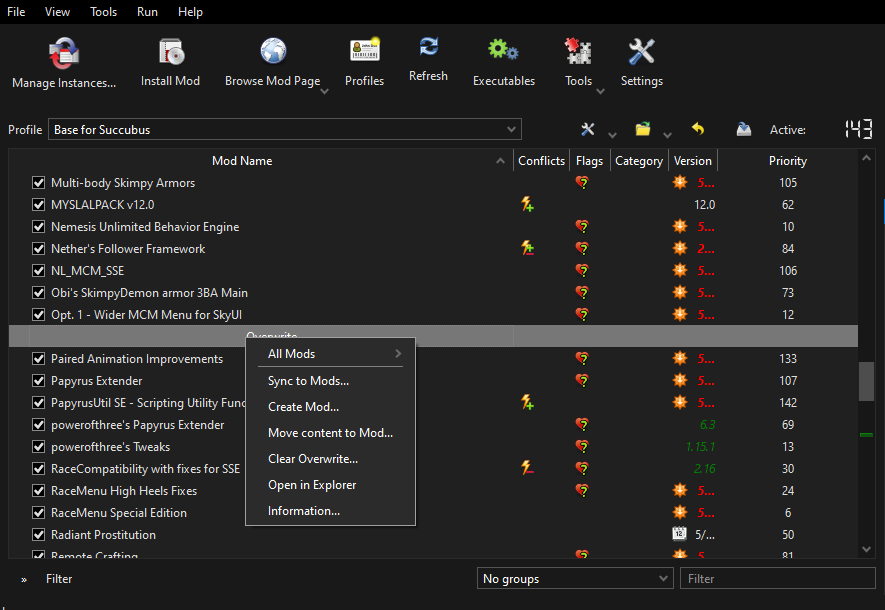Viewport: 885px width, 610px height.
Task: Click conflict icon on MYSLALPACK v12.0 row
Action: coord(527,204)
